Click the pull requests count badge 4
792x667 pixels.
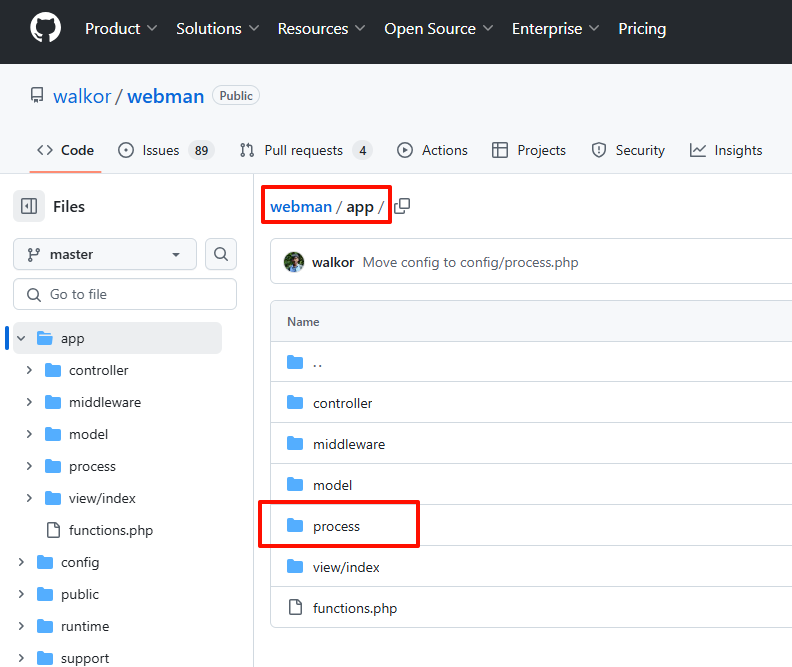coord(362,150)
